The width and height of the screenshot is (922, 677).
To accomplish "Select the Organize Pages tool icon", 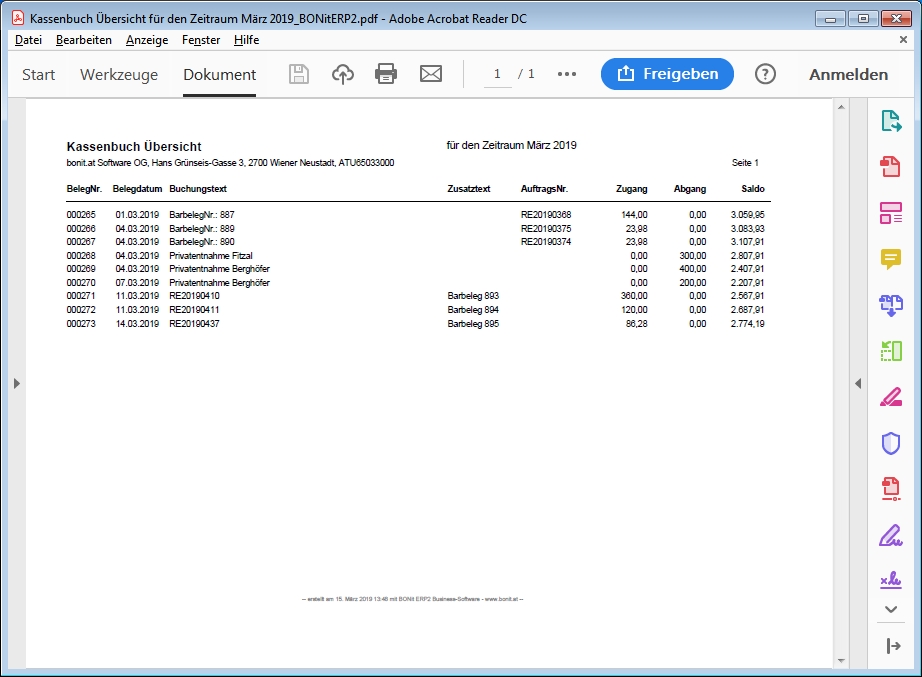I will tap(890, 351).
